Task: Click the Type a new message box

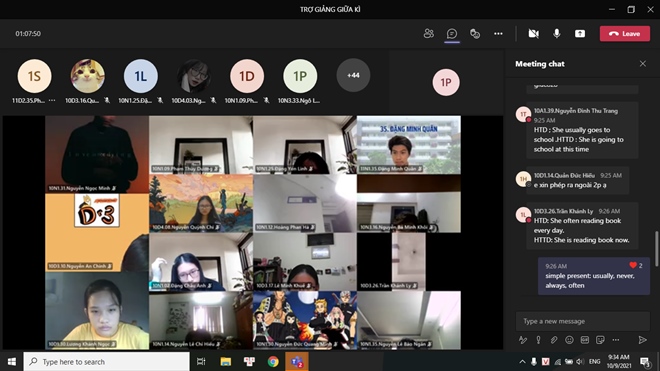Action: click(x=583, y=321)
